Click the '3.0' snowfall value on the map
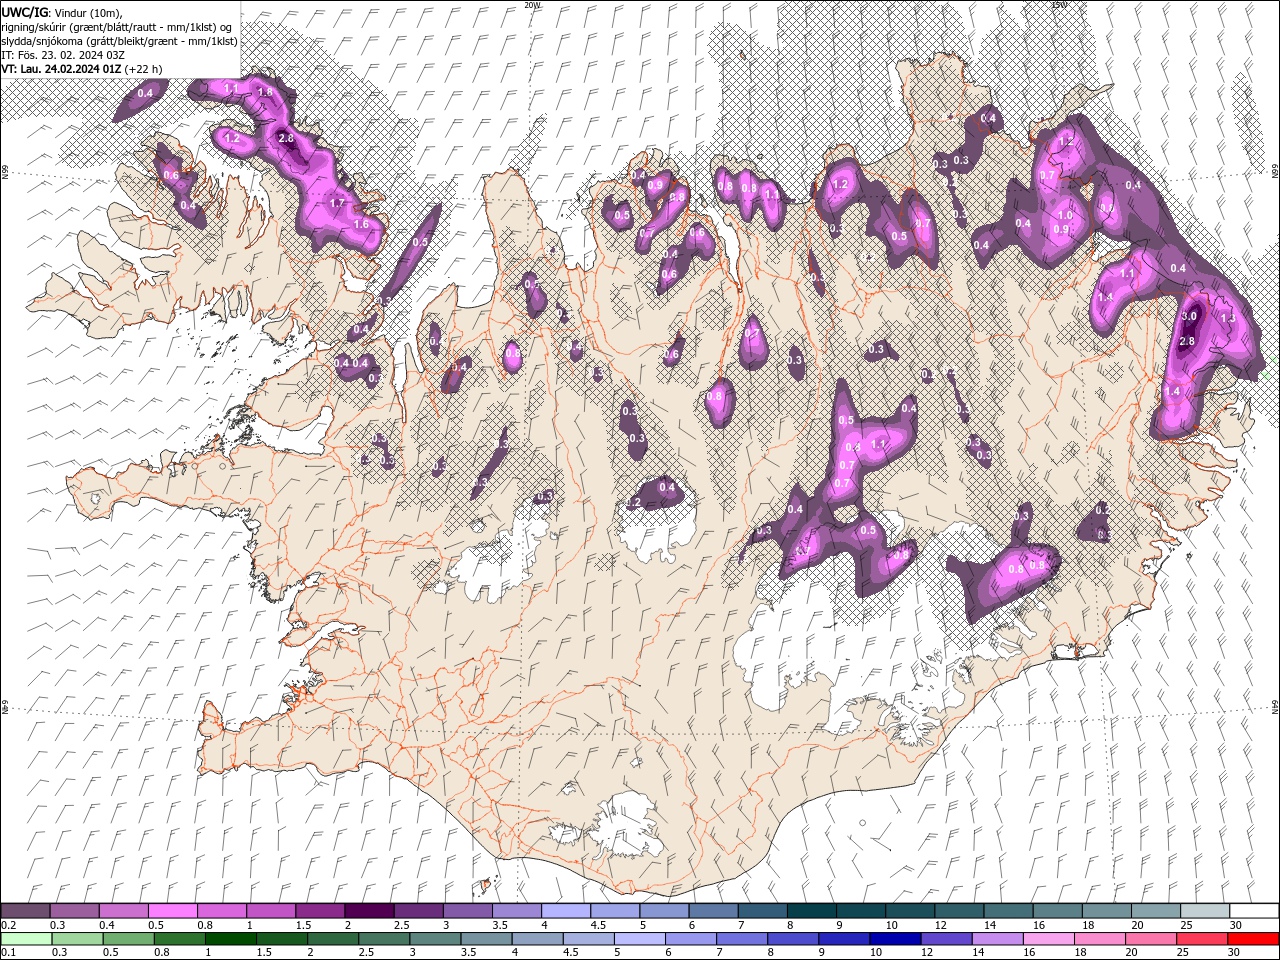 tap(1189, 316)
